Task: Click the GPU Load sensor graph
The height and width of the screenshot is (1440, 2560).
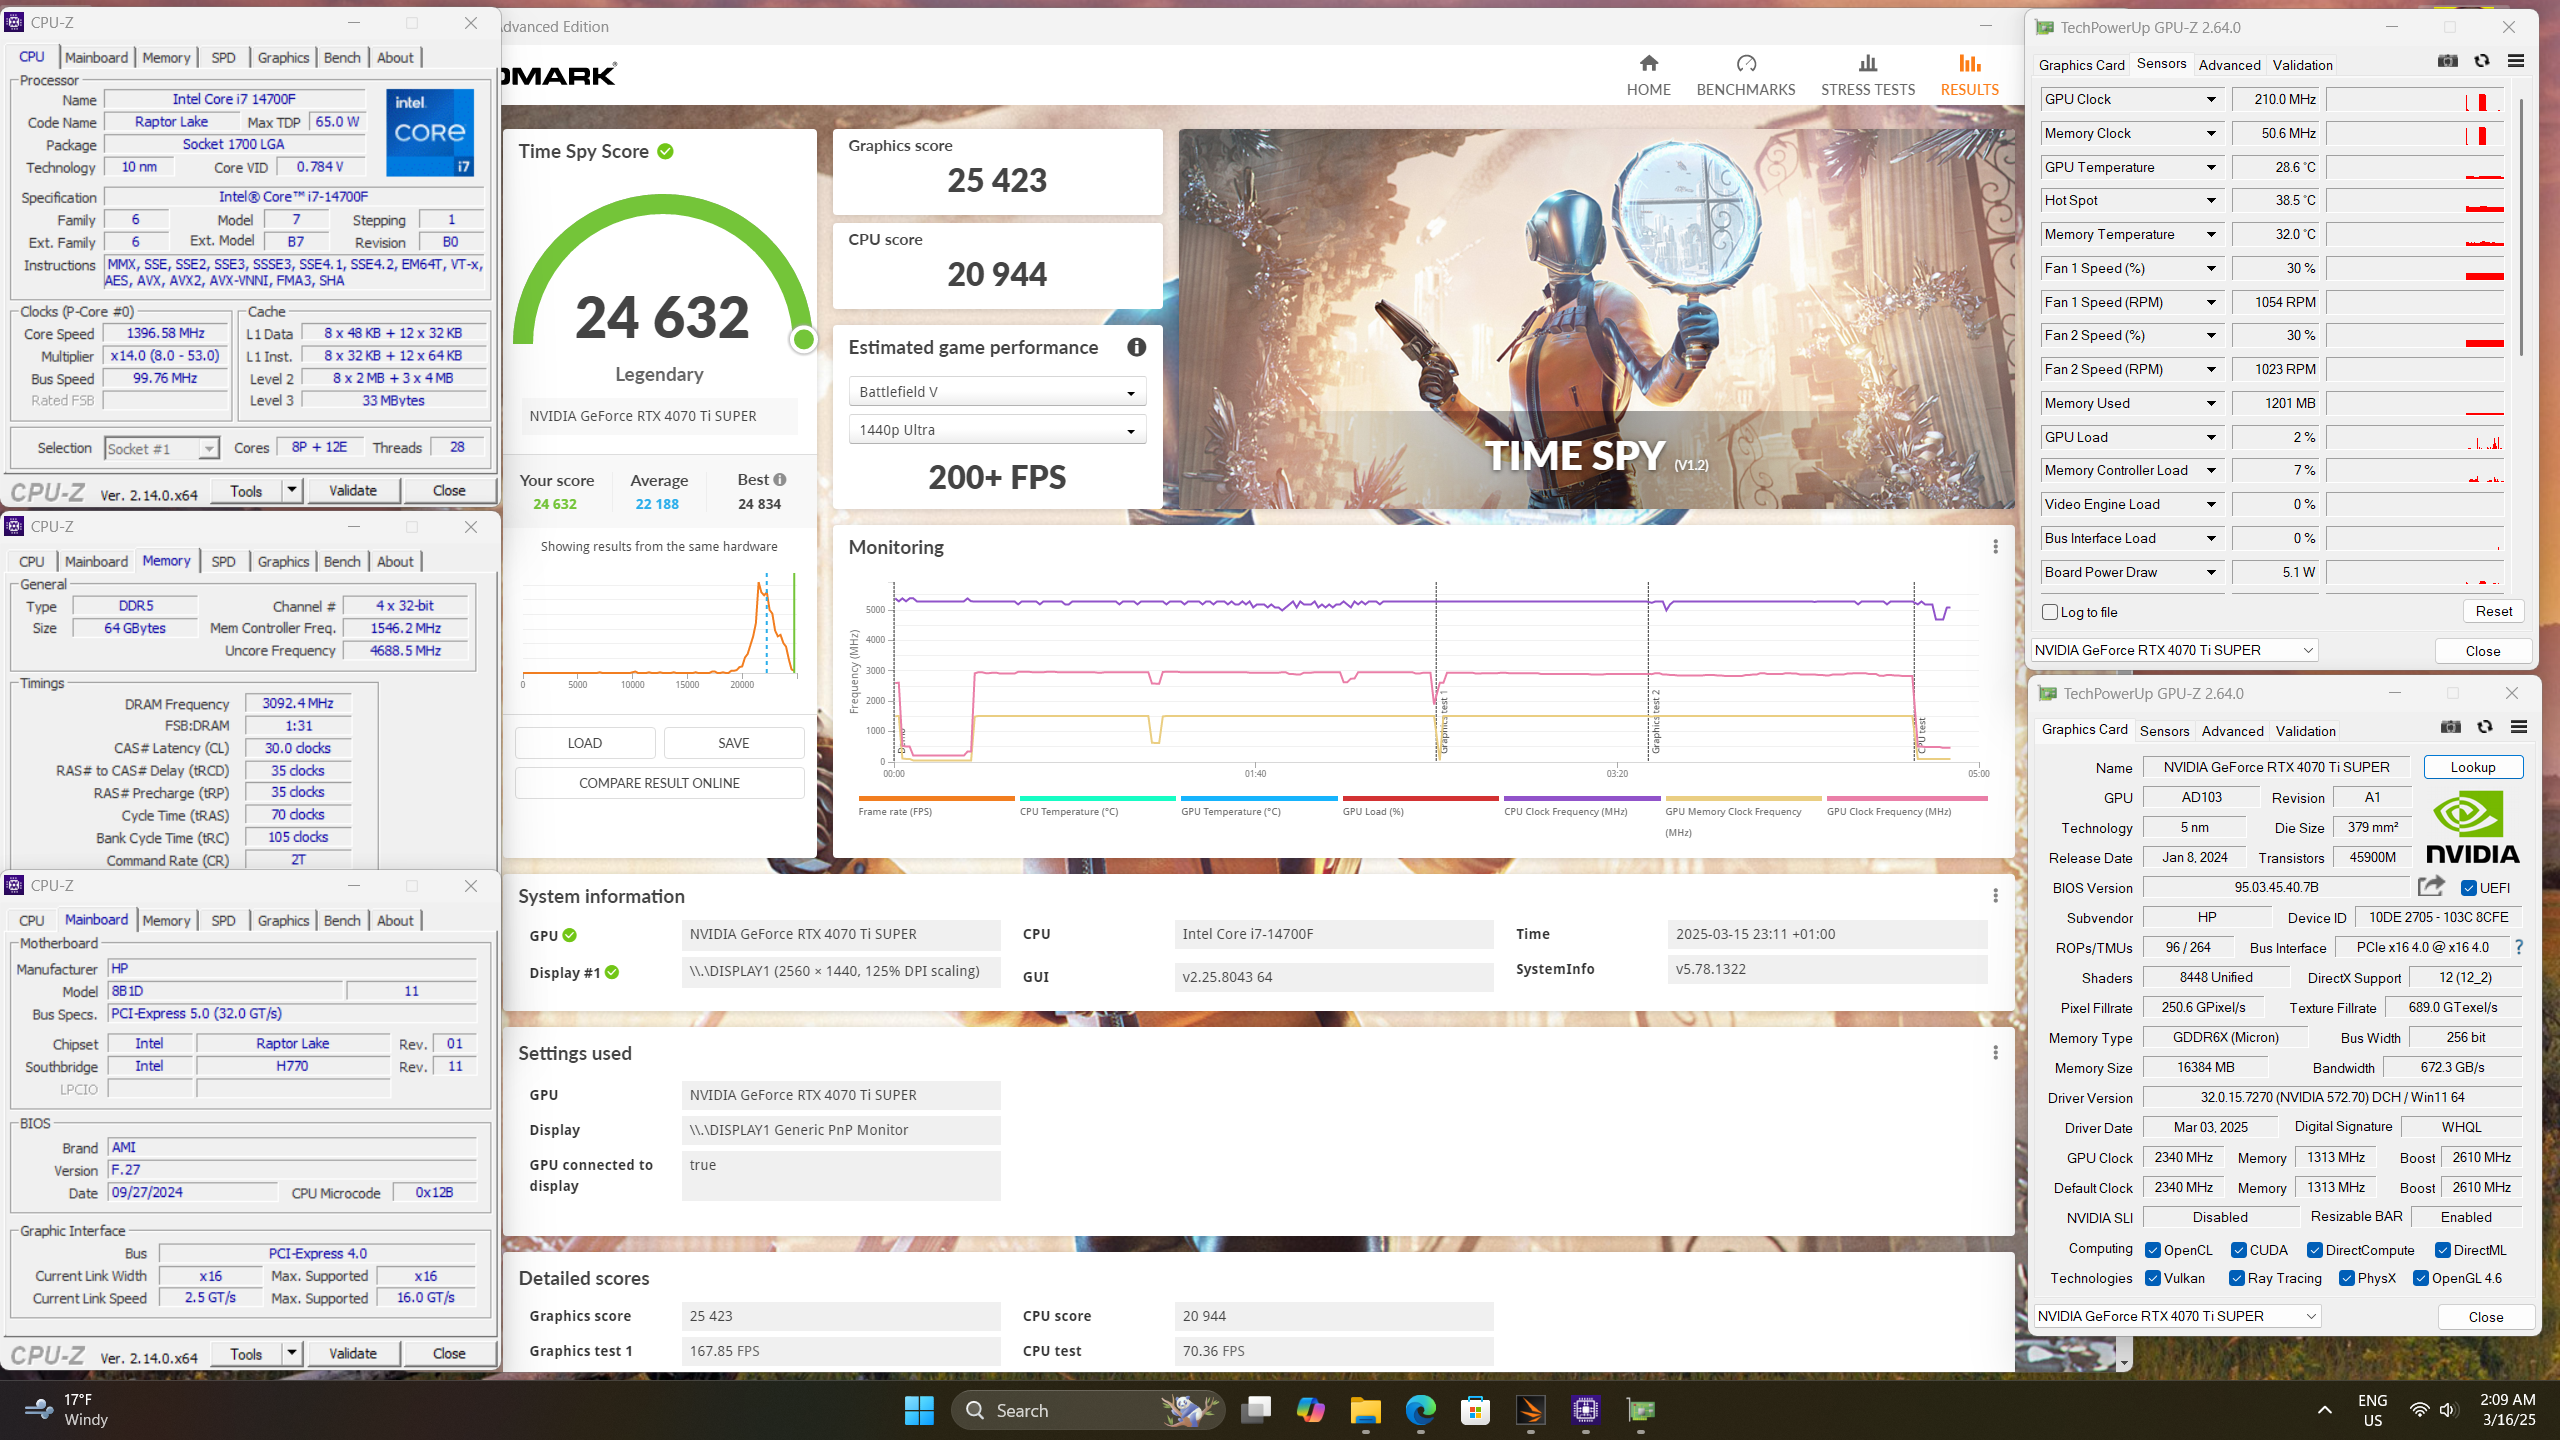Action: 2414,437
